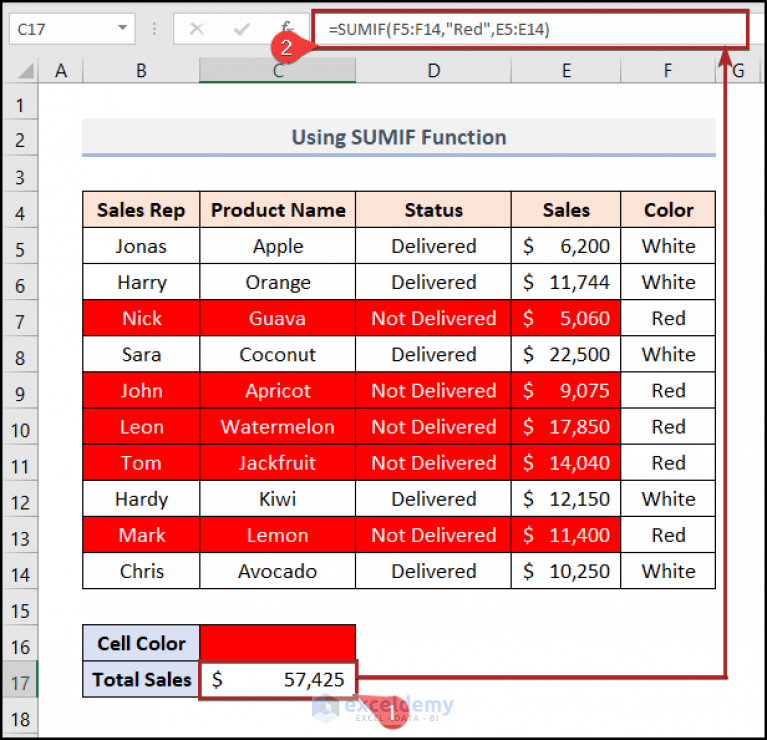The image size is (767, 740).
Task: Select the 'Not Delivered' status for Nick
Action: (x=433, y=318)
